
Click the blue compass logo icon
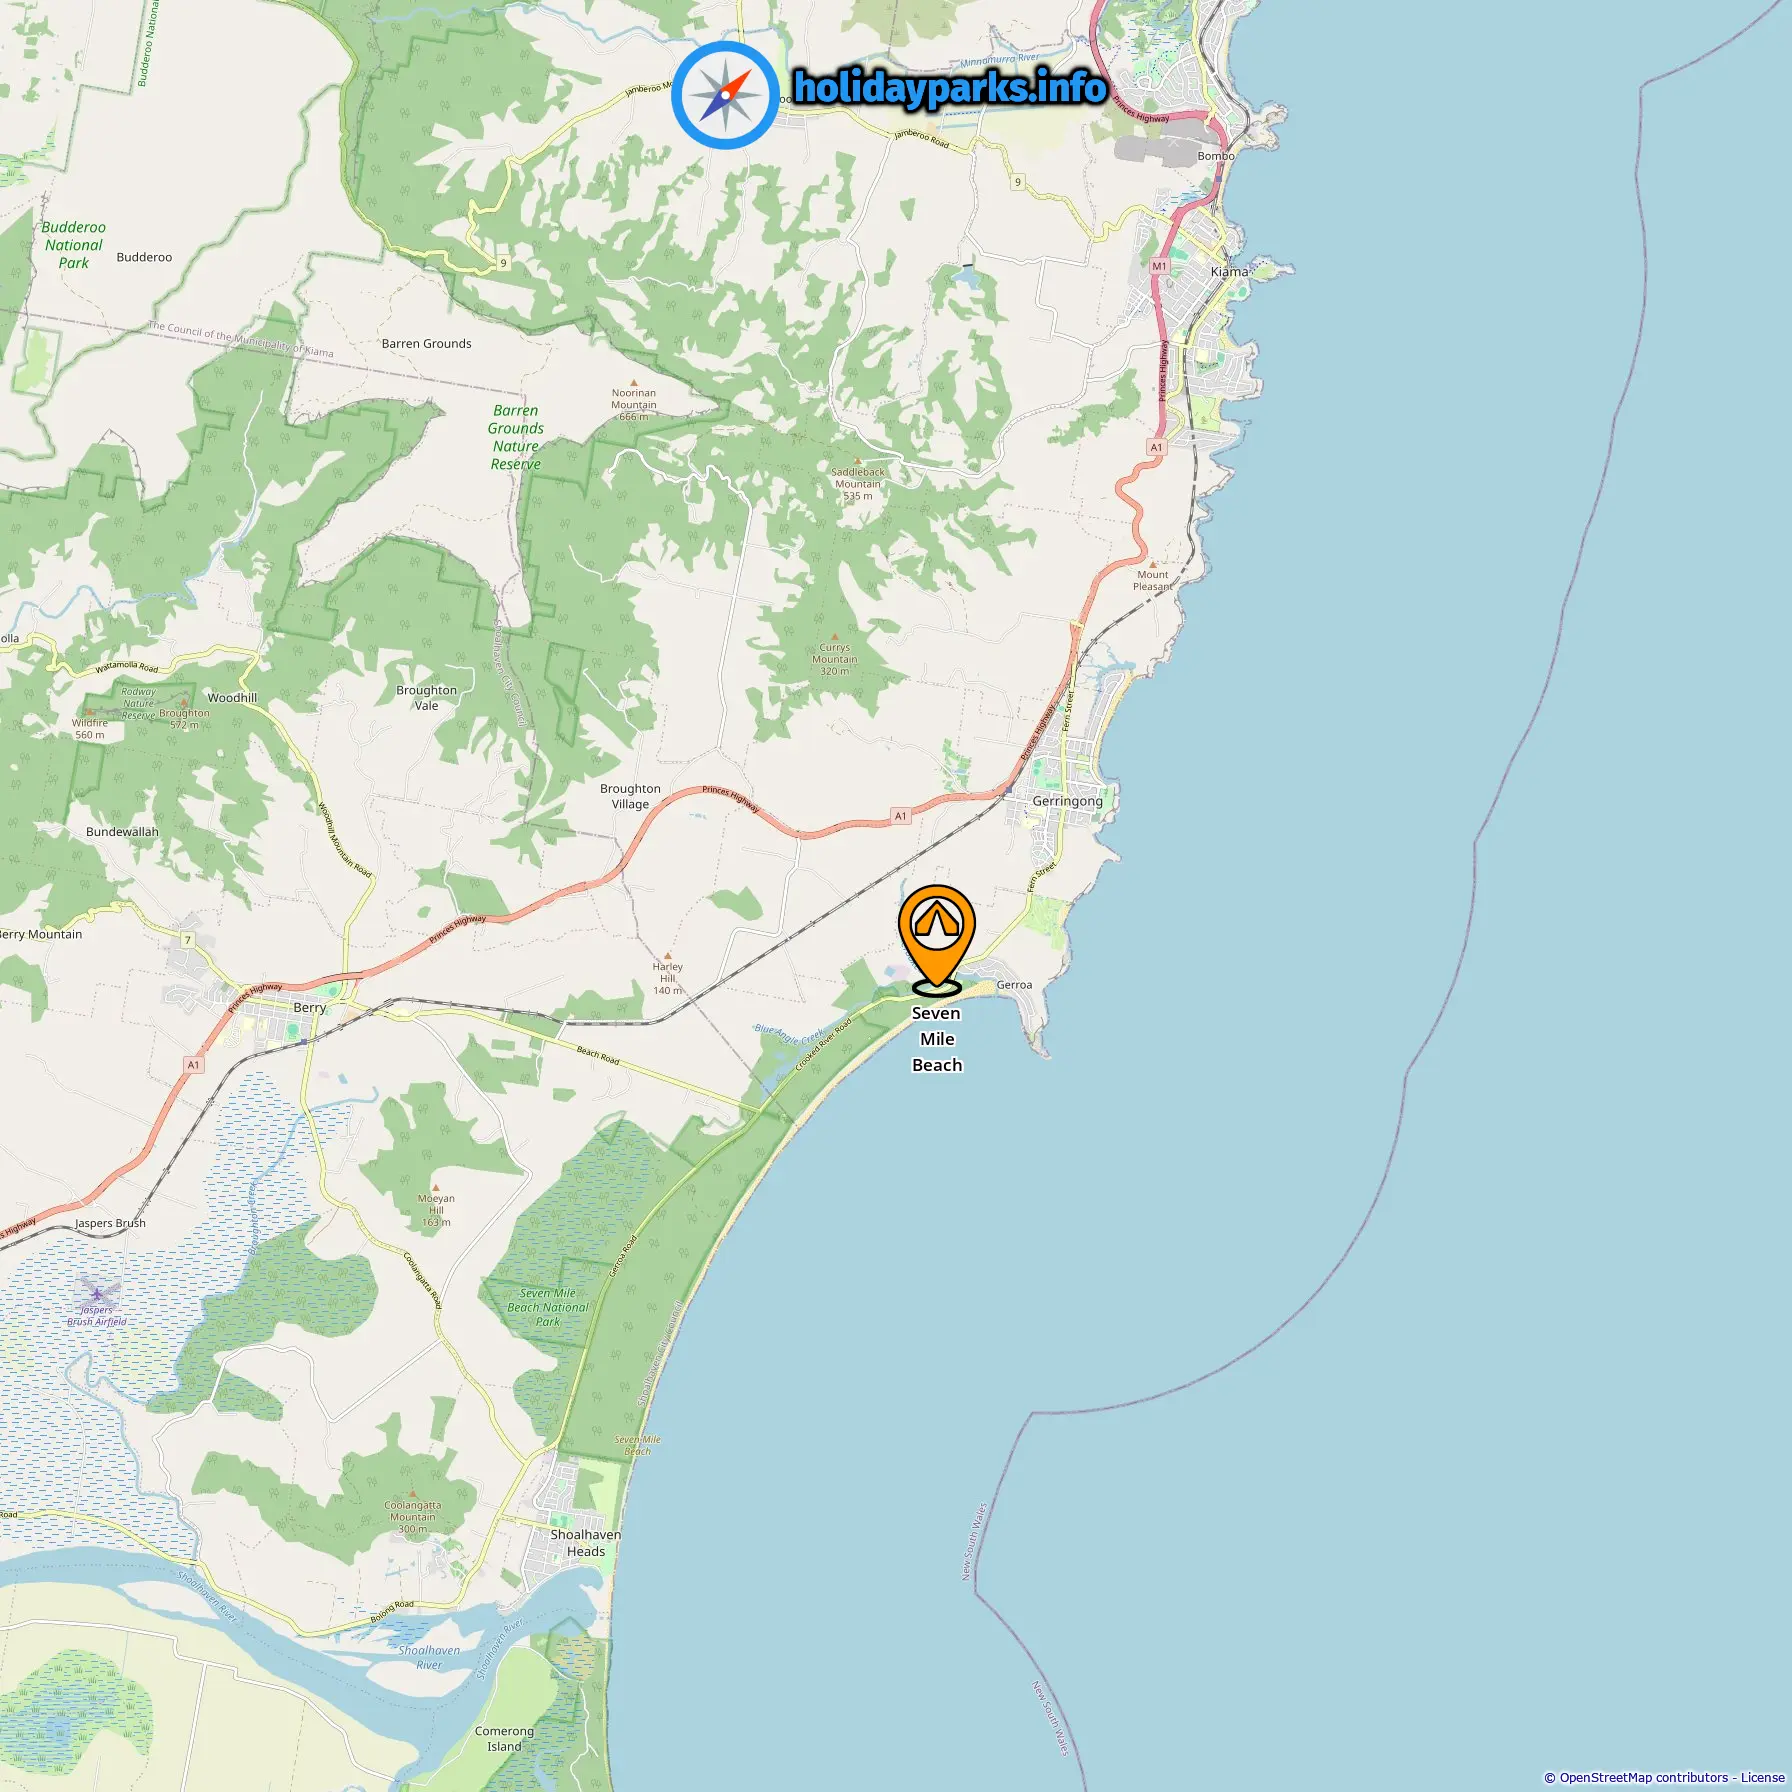coord(725,96)
